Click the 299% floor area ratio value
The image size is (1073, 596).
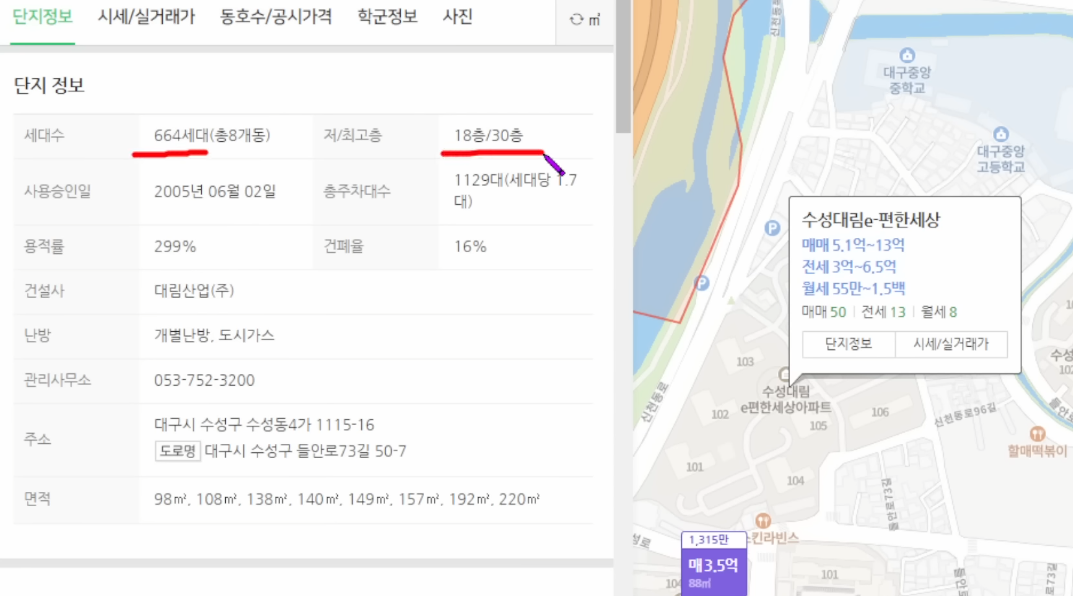[x=175, y=246]
